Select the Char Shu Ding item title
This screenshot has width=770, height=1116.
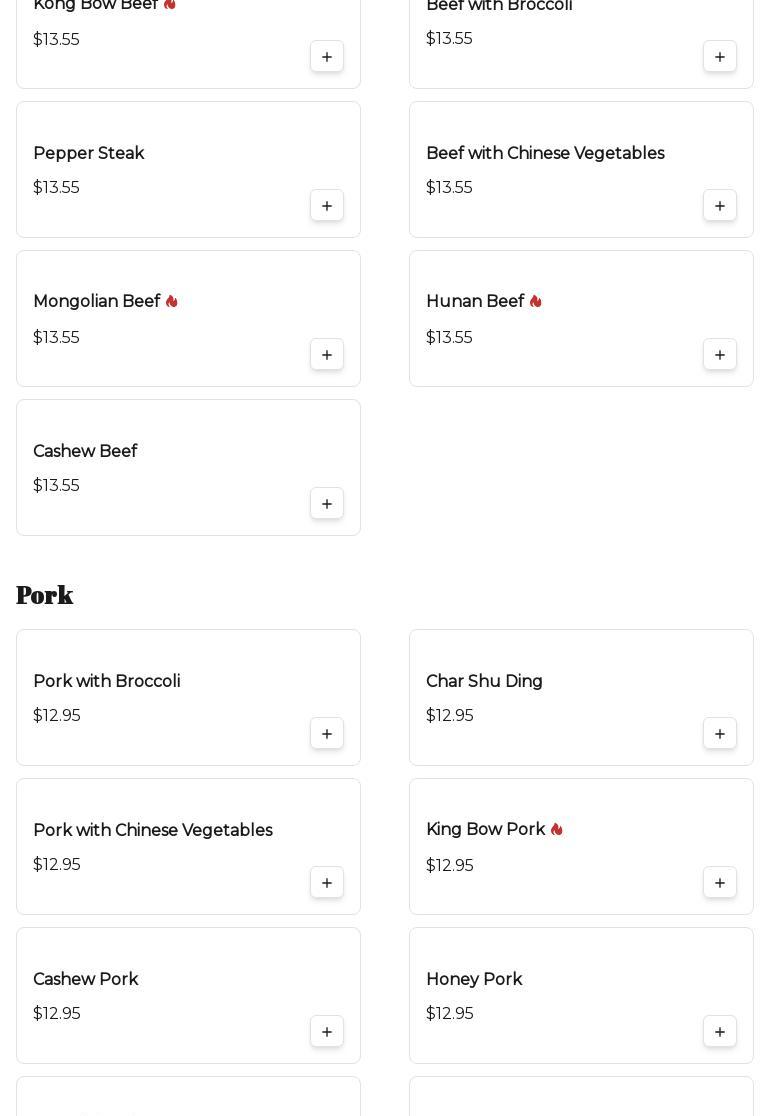pos(484,682)
